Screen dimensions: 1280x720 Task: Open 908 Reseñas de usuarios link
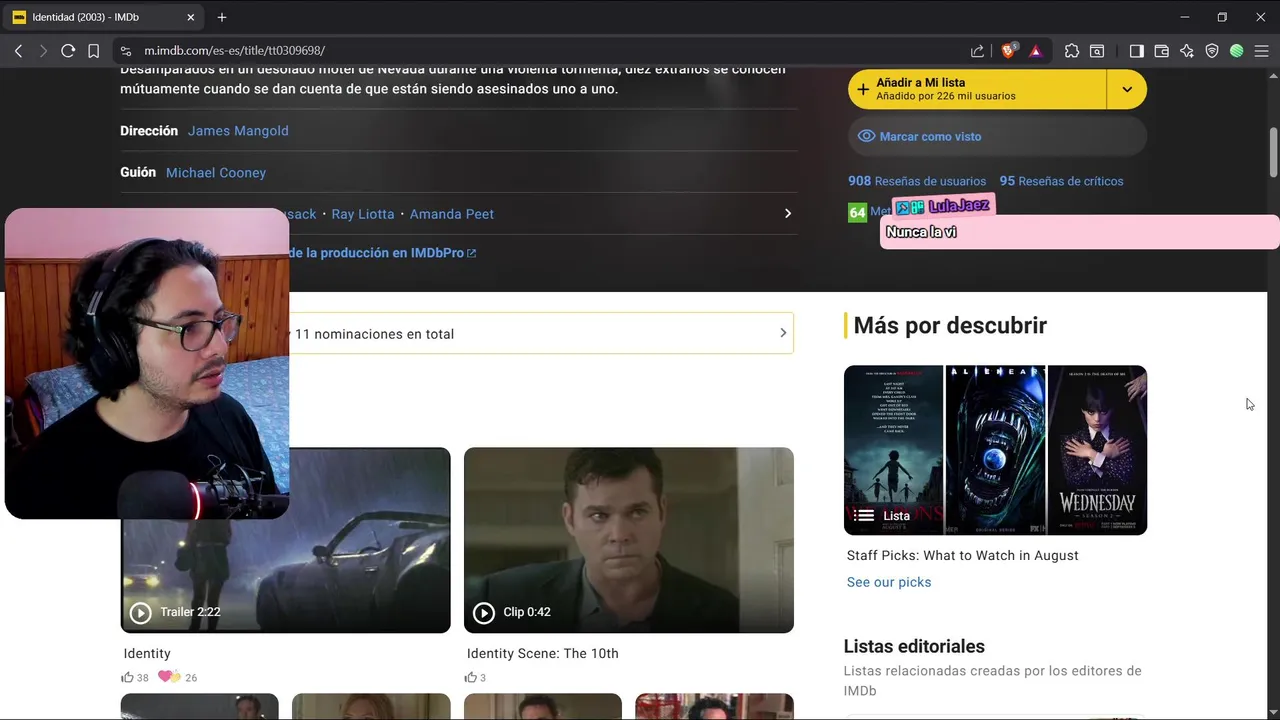917,181
